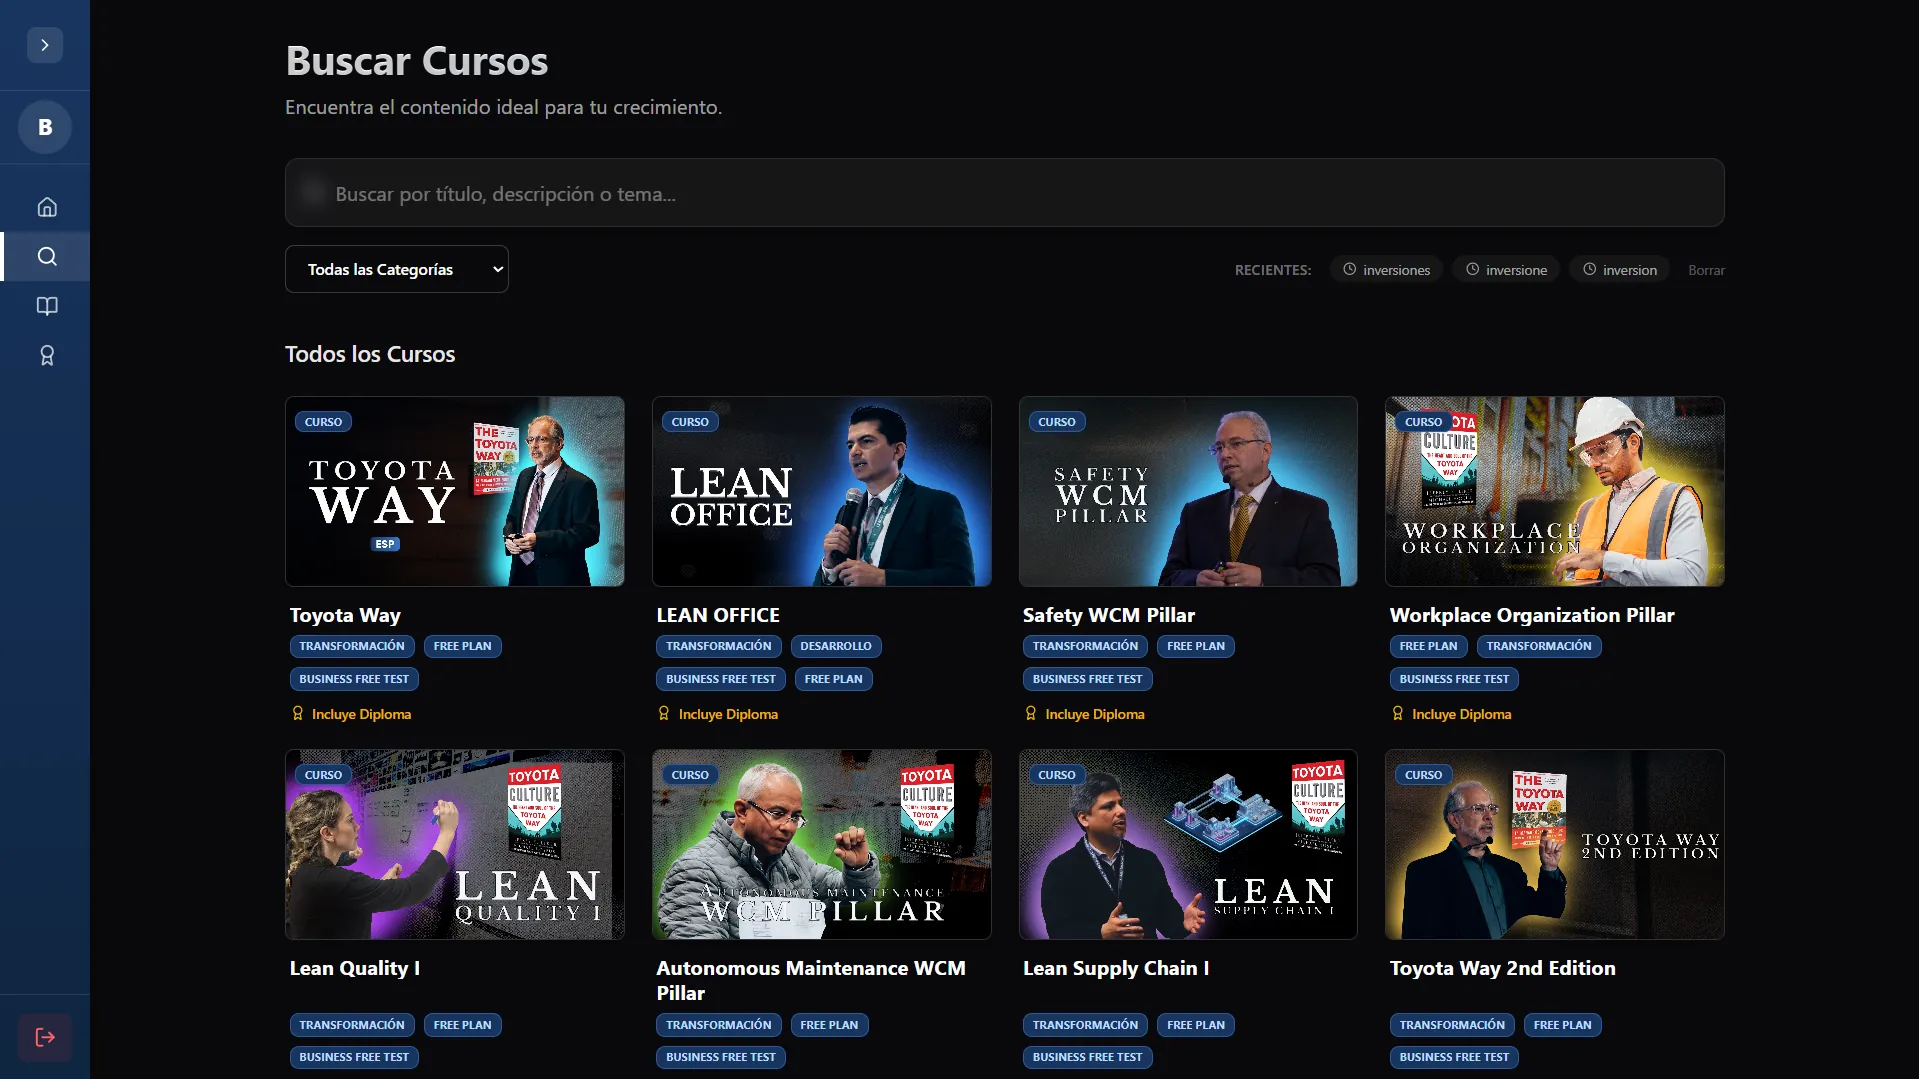Go to the Home icon in sidebar
Screen dimensions: 1919x1079
click(47, 207)
